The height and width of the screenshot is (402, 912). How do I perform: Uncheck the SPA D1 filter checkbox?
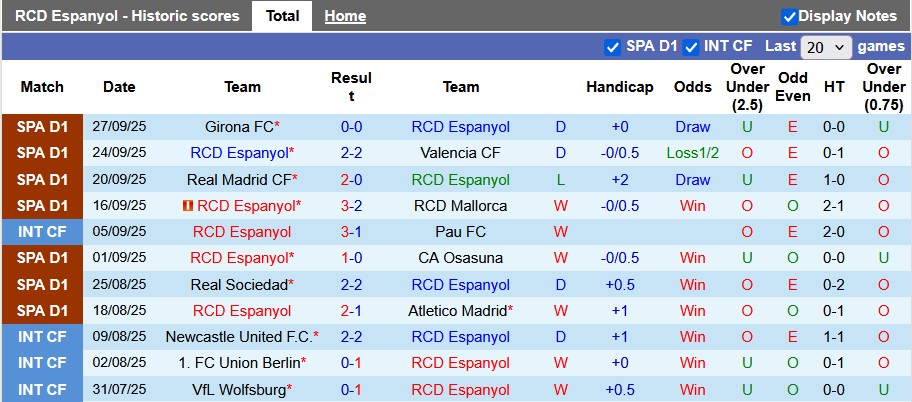pos(613,46)
